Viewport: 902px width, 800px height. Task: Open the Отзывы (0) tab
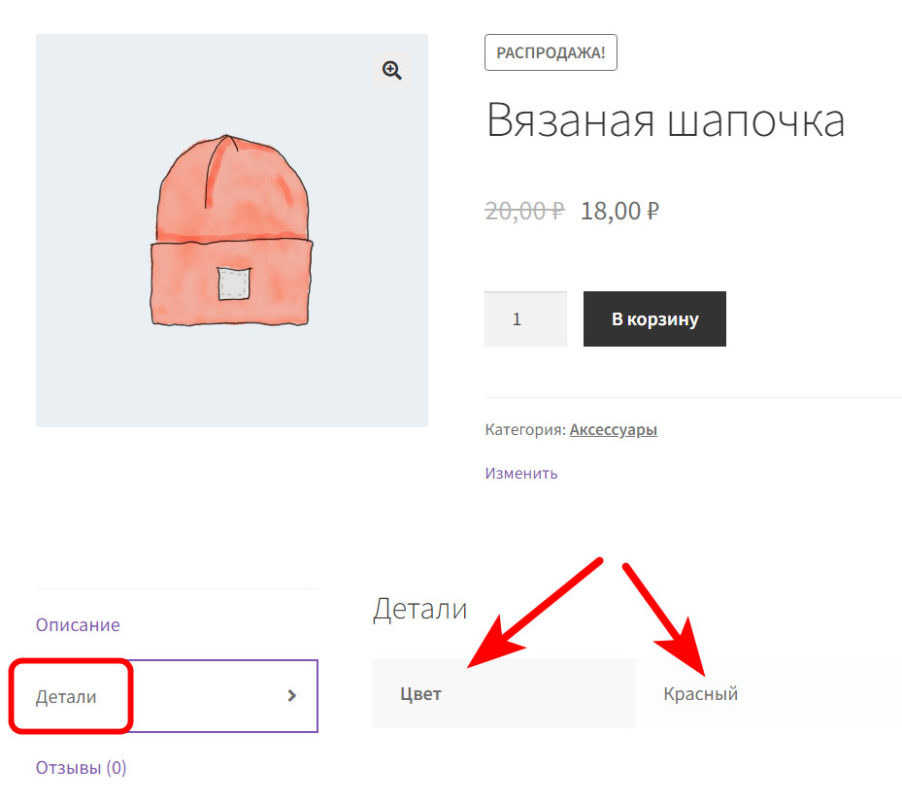[81, 768]
